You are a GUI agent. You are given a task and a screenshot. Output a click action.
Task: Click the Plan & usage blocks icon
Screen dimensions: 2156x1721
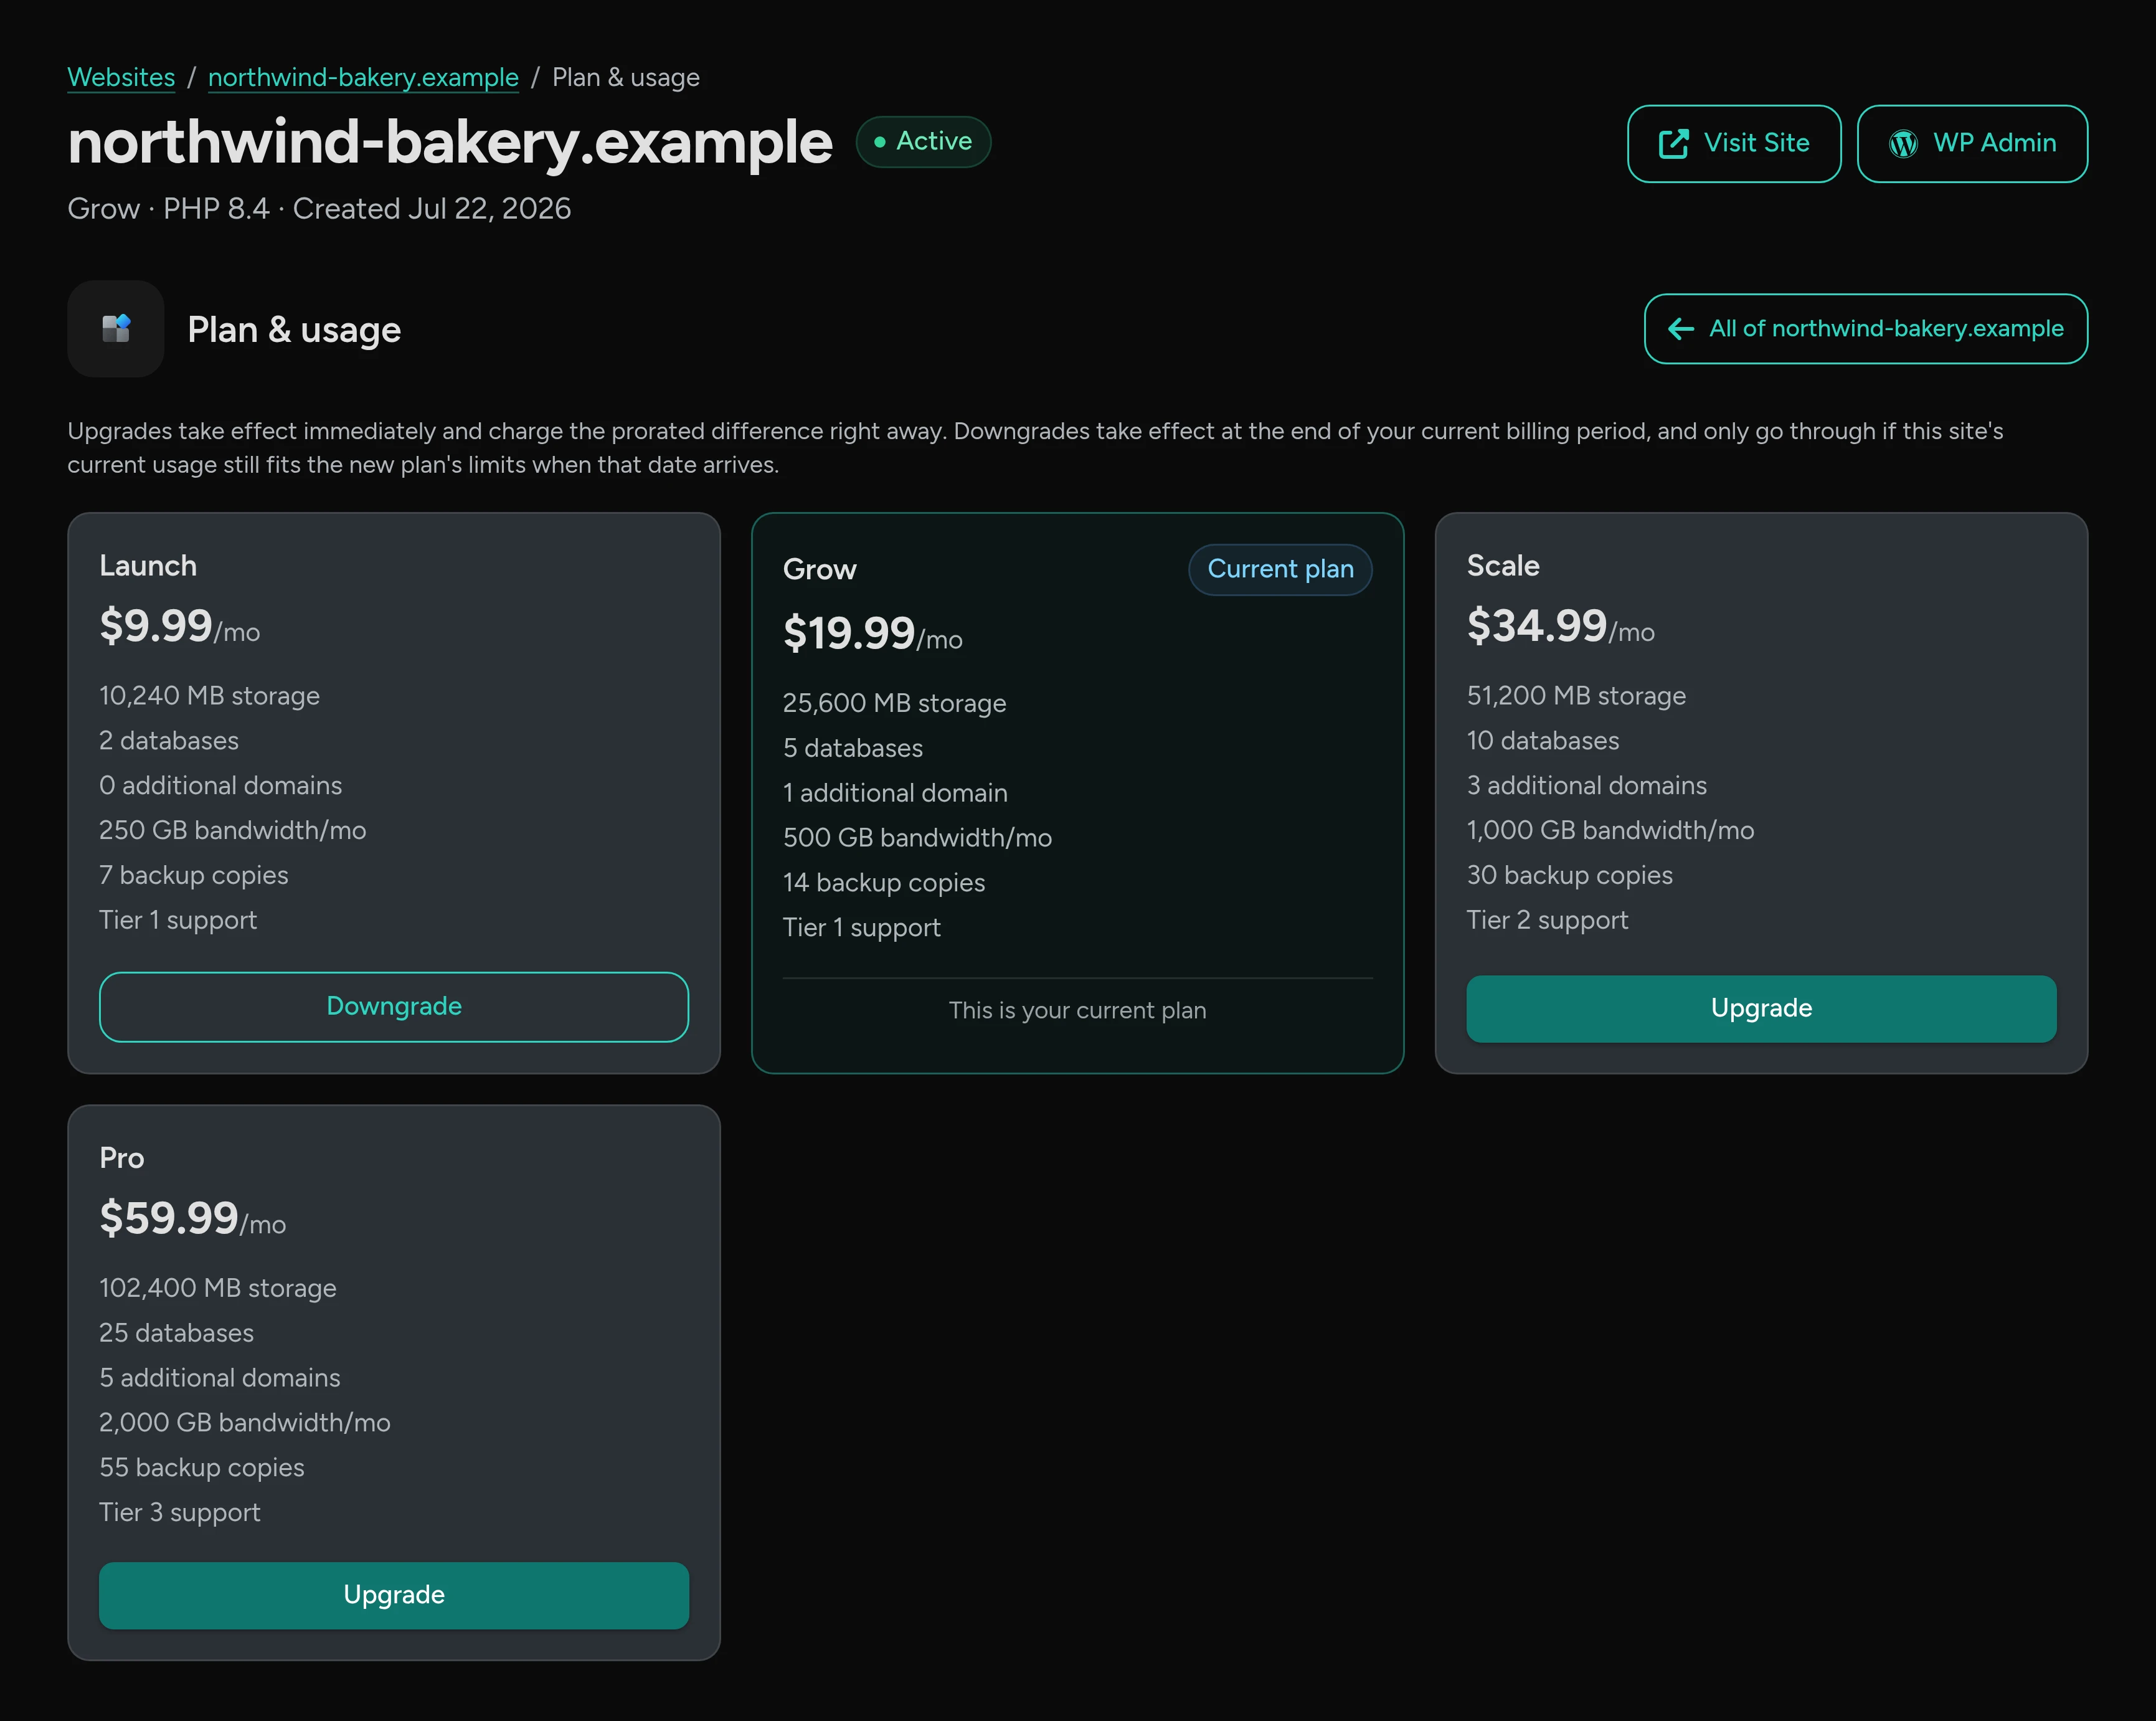point(116,328)
